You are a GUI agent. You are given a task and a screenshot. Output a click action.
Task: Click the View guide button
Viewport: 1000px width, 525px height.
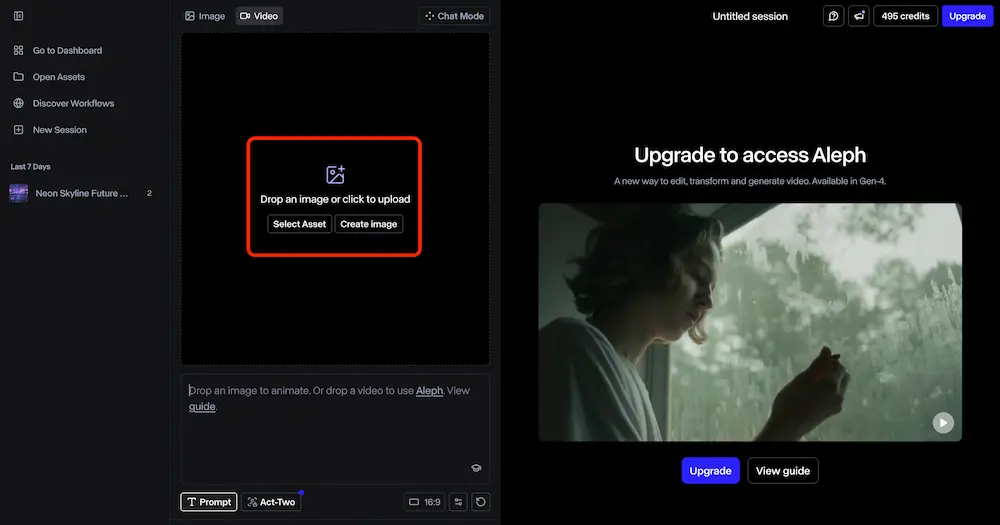[783, 471]
